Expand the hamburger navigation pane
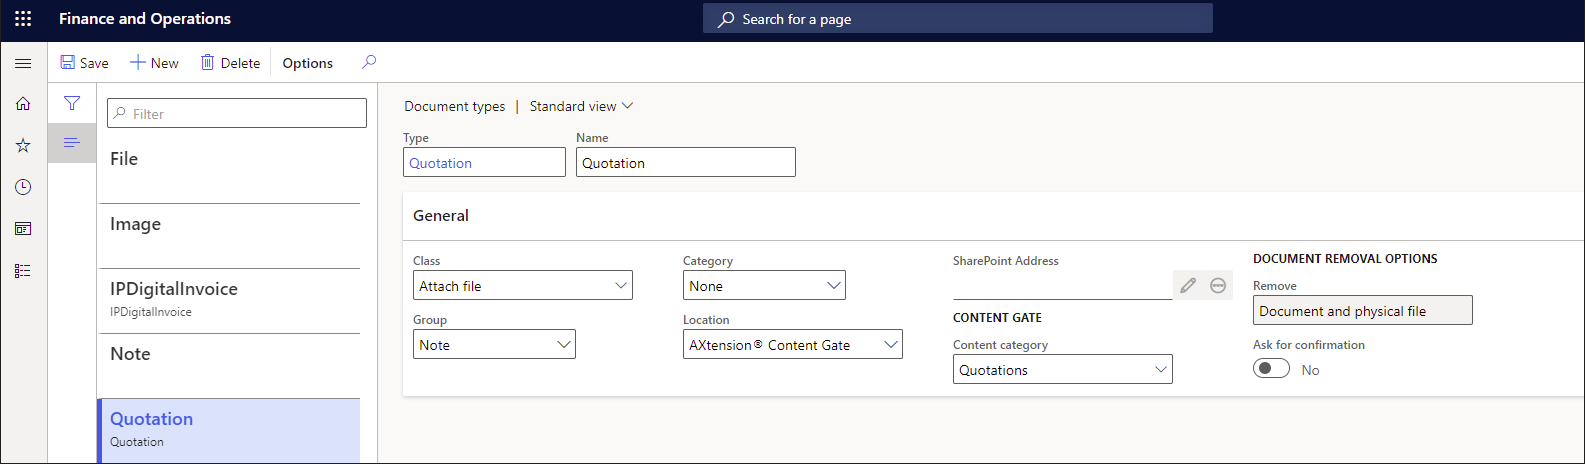This screenshot has width=1585, height=464. [x=23, y=63]
